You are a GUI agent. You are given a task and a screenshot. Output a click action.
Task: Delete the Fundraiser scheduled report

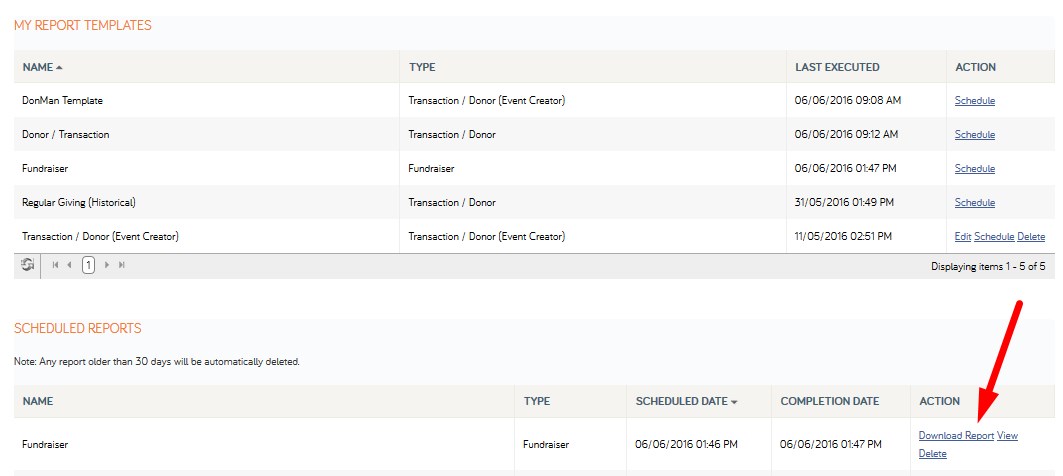(932, 454)
